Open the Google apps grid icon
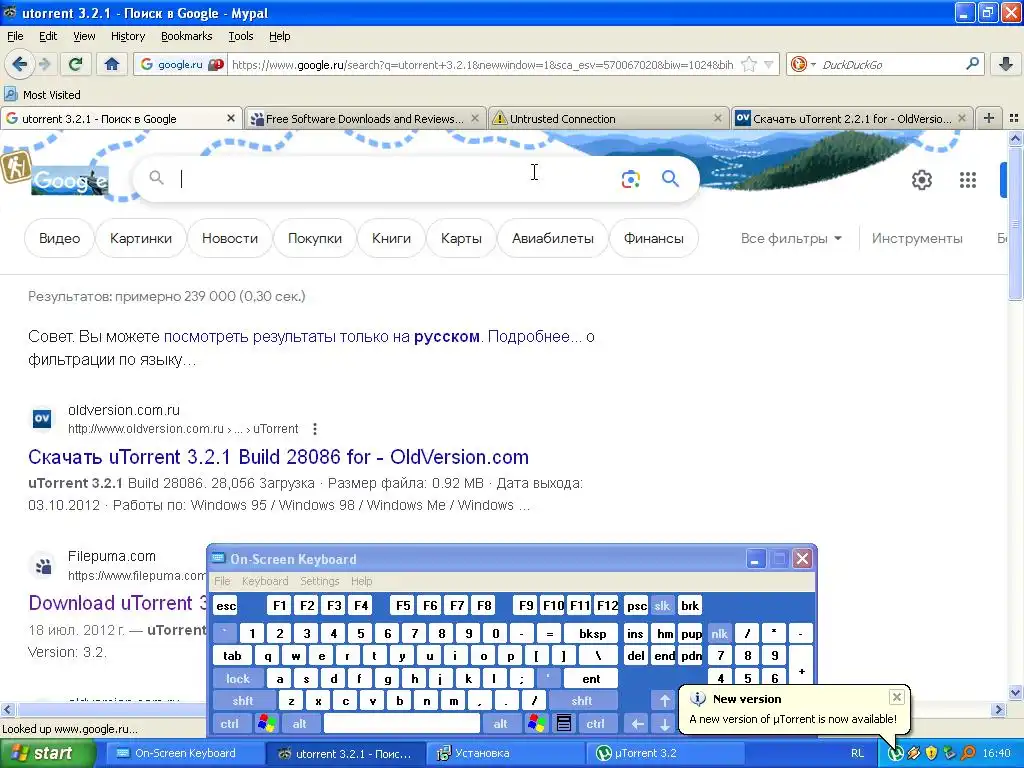1024x768 pixels. [x=967, y=180]
